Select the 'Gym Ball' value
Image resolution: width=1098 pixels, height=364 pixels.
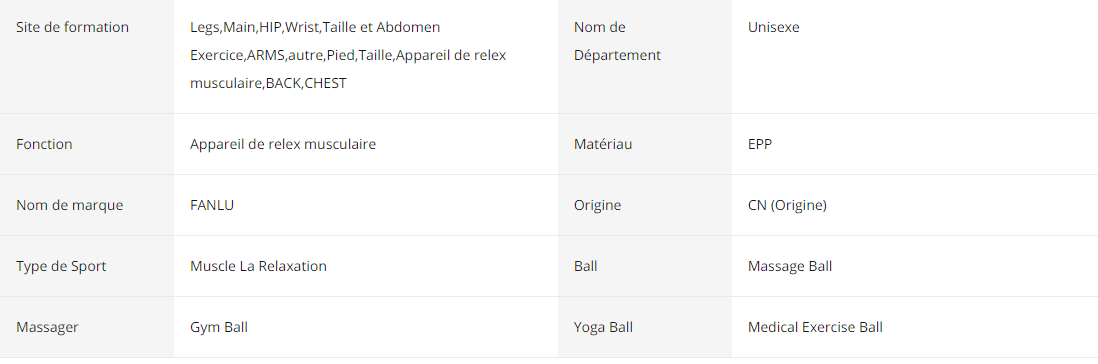point(219,327)
